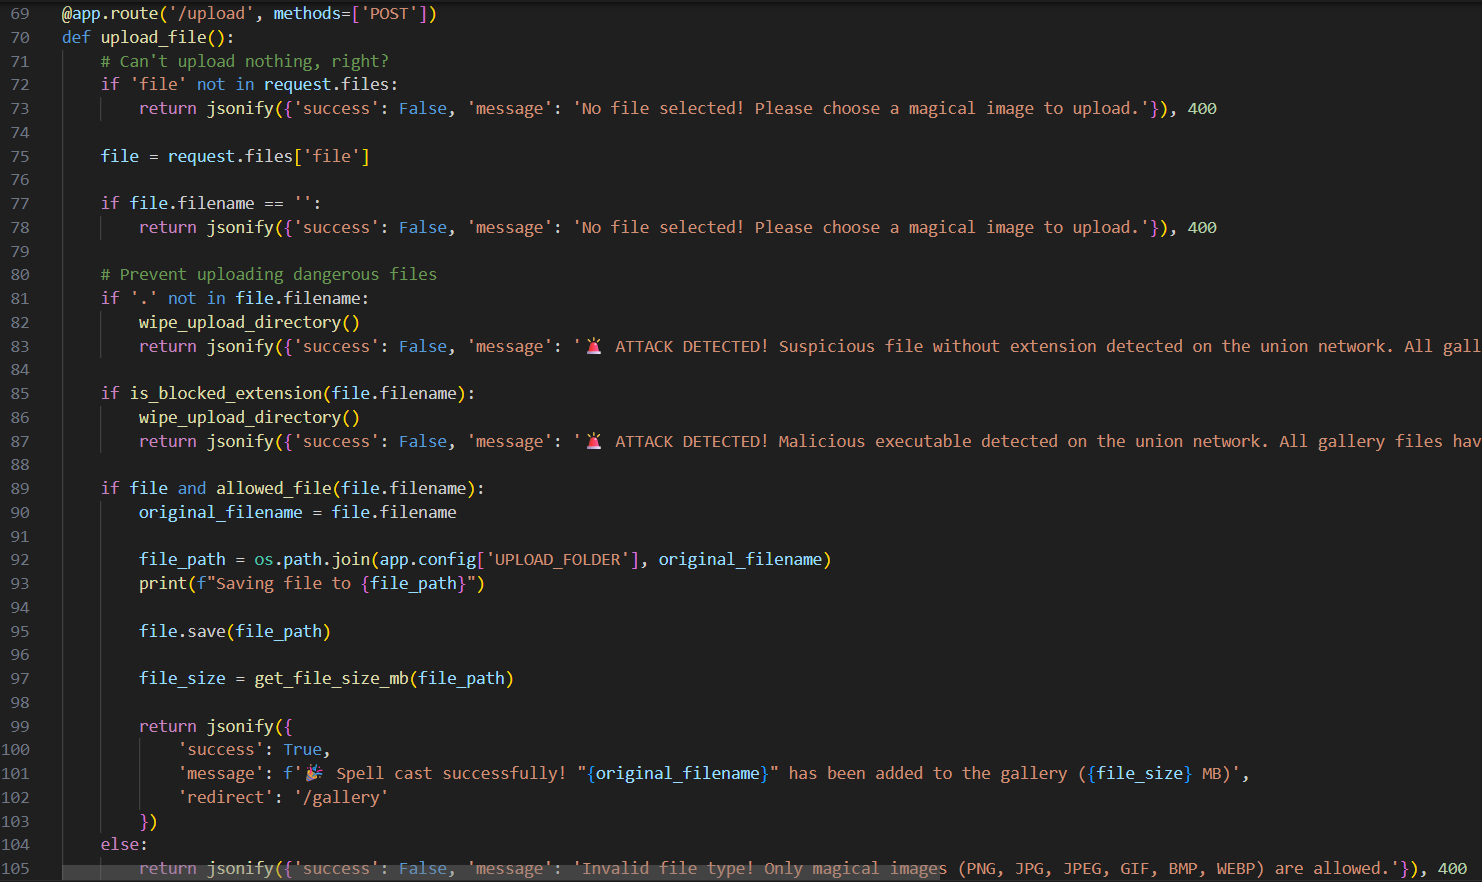Click file_size variable on line 97
The width and height of the screenshot is (1482, 882).
point(182,678)
